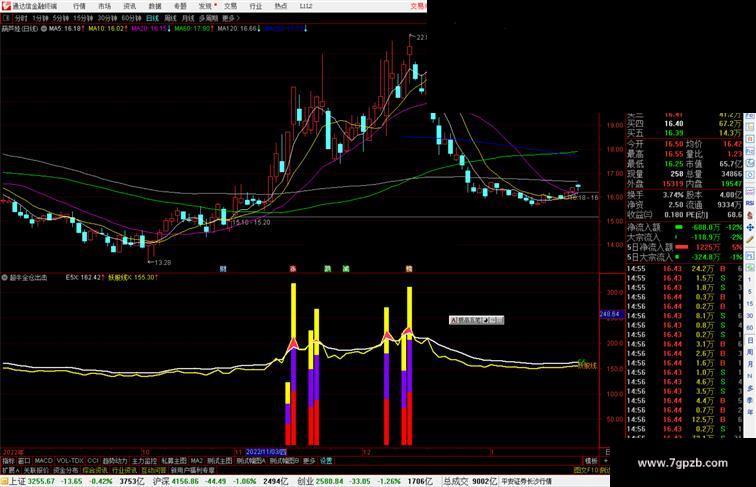The width and height of the screenshot is (756, 487).
Task: Toggle the circle icon beside 超牛全仓出击
Action: (5, 278)
